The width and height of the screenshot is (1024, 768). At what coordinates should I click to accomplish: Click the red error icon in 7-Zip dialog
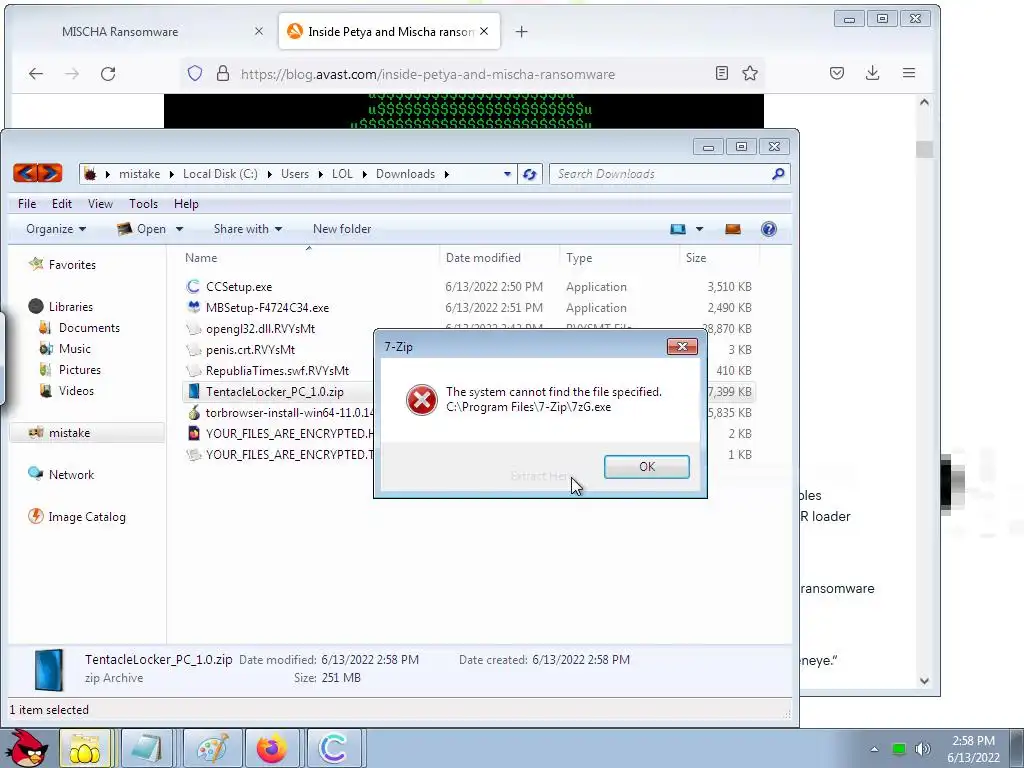(x=421, y=400)
